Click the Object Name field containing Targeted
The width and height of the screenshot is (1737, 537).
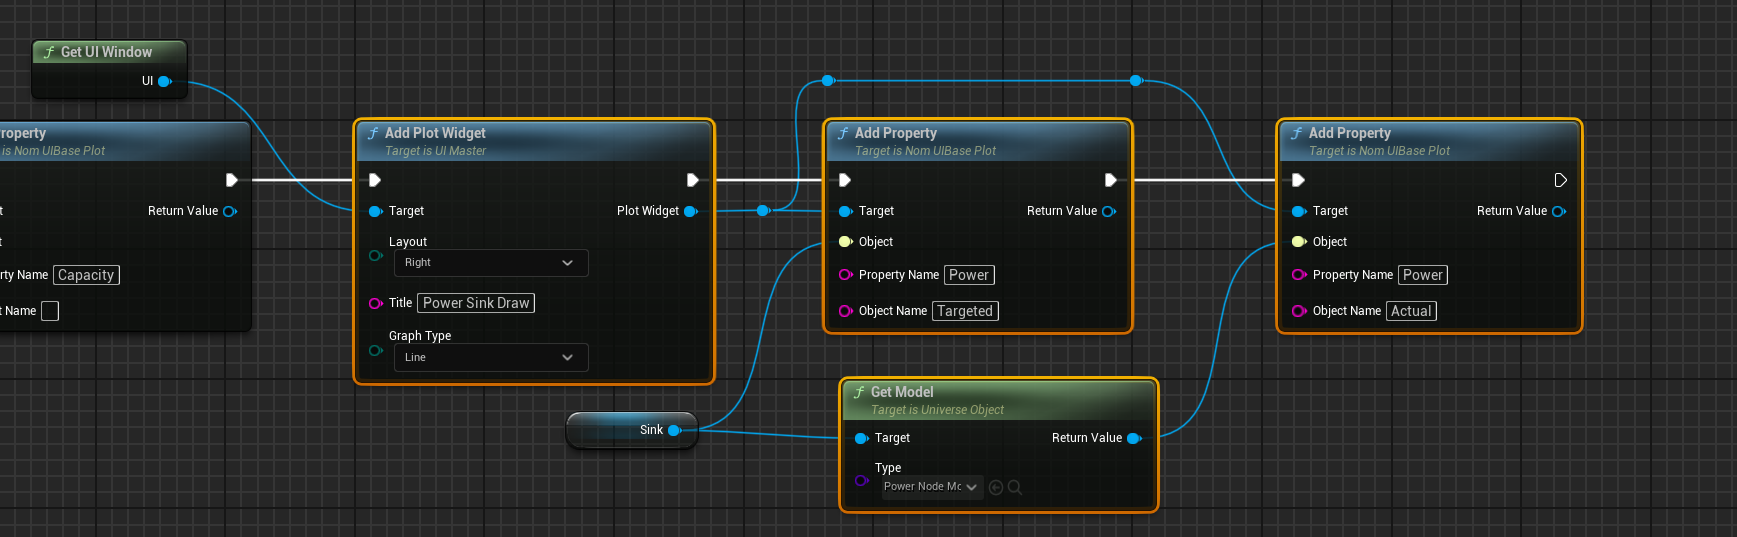(x=965, y=311)
